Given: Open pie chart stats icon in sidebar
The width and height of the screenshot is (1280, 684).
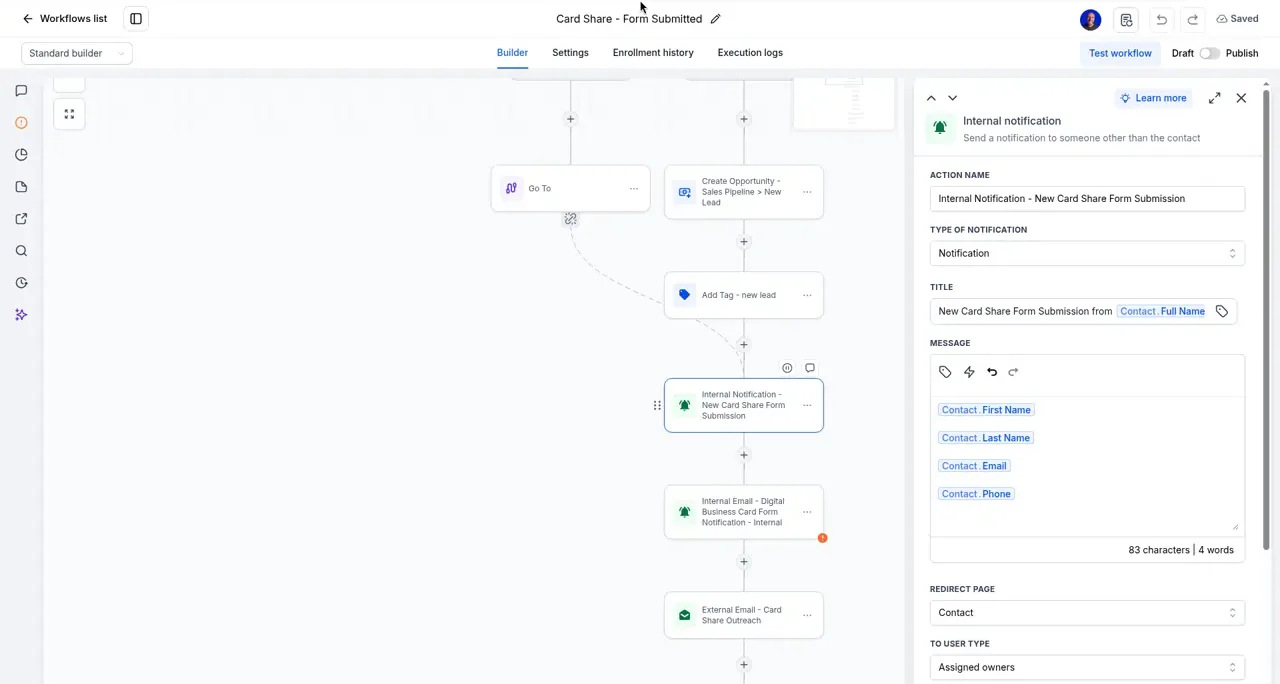Looking at the screenshot, I should tap(21, 155).
